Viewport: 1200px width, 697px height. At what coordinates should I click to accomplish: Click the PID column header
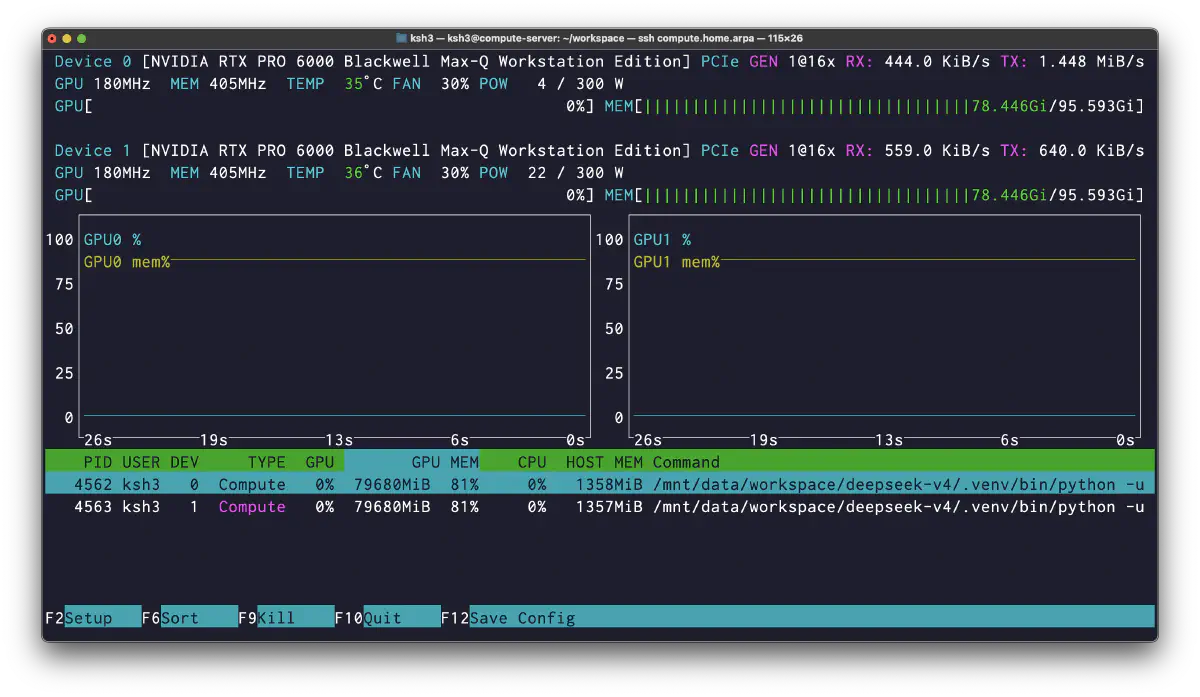pos(98,462)
